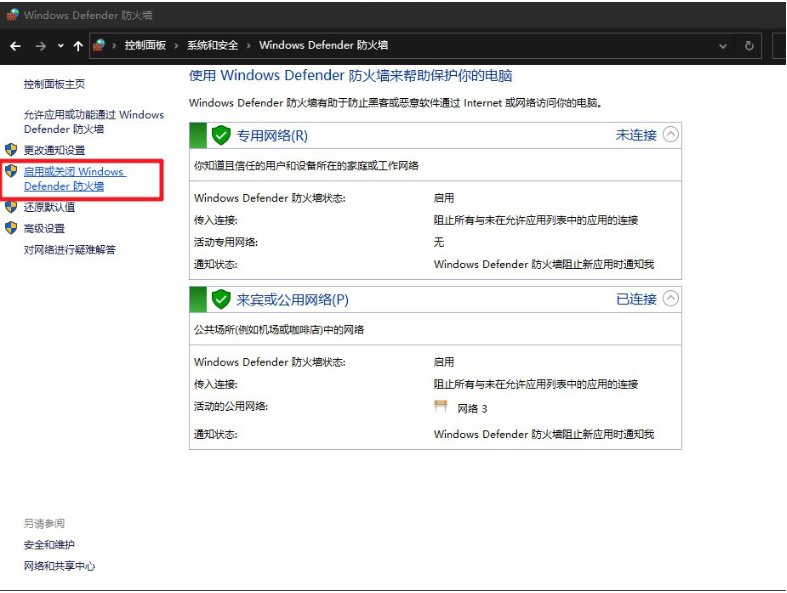The height and width of the screenshot is (593, 787).
Task: Select the 控制面板 breadcrumb
Action: click(x=145, y=46)
